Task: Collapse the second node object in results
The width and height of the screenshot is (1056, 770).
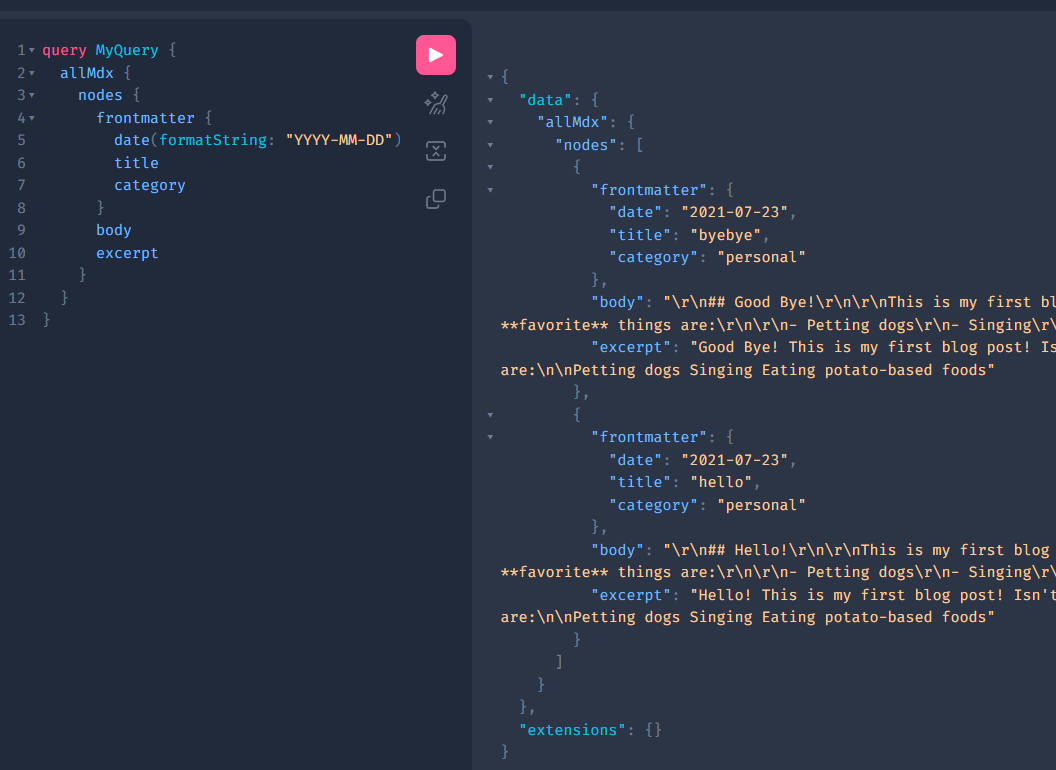Action: tap(490, 415)
